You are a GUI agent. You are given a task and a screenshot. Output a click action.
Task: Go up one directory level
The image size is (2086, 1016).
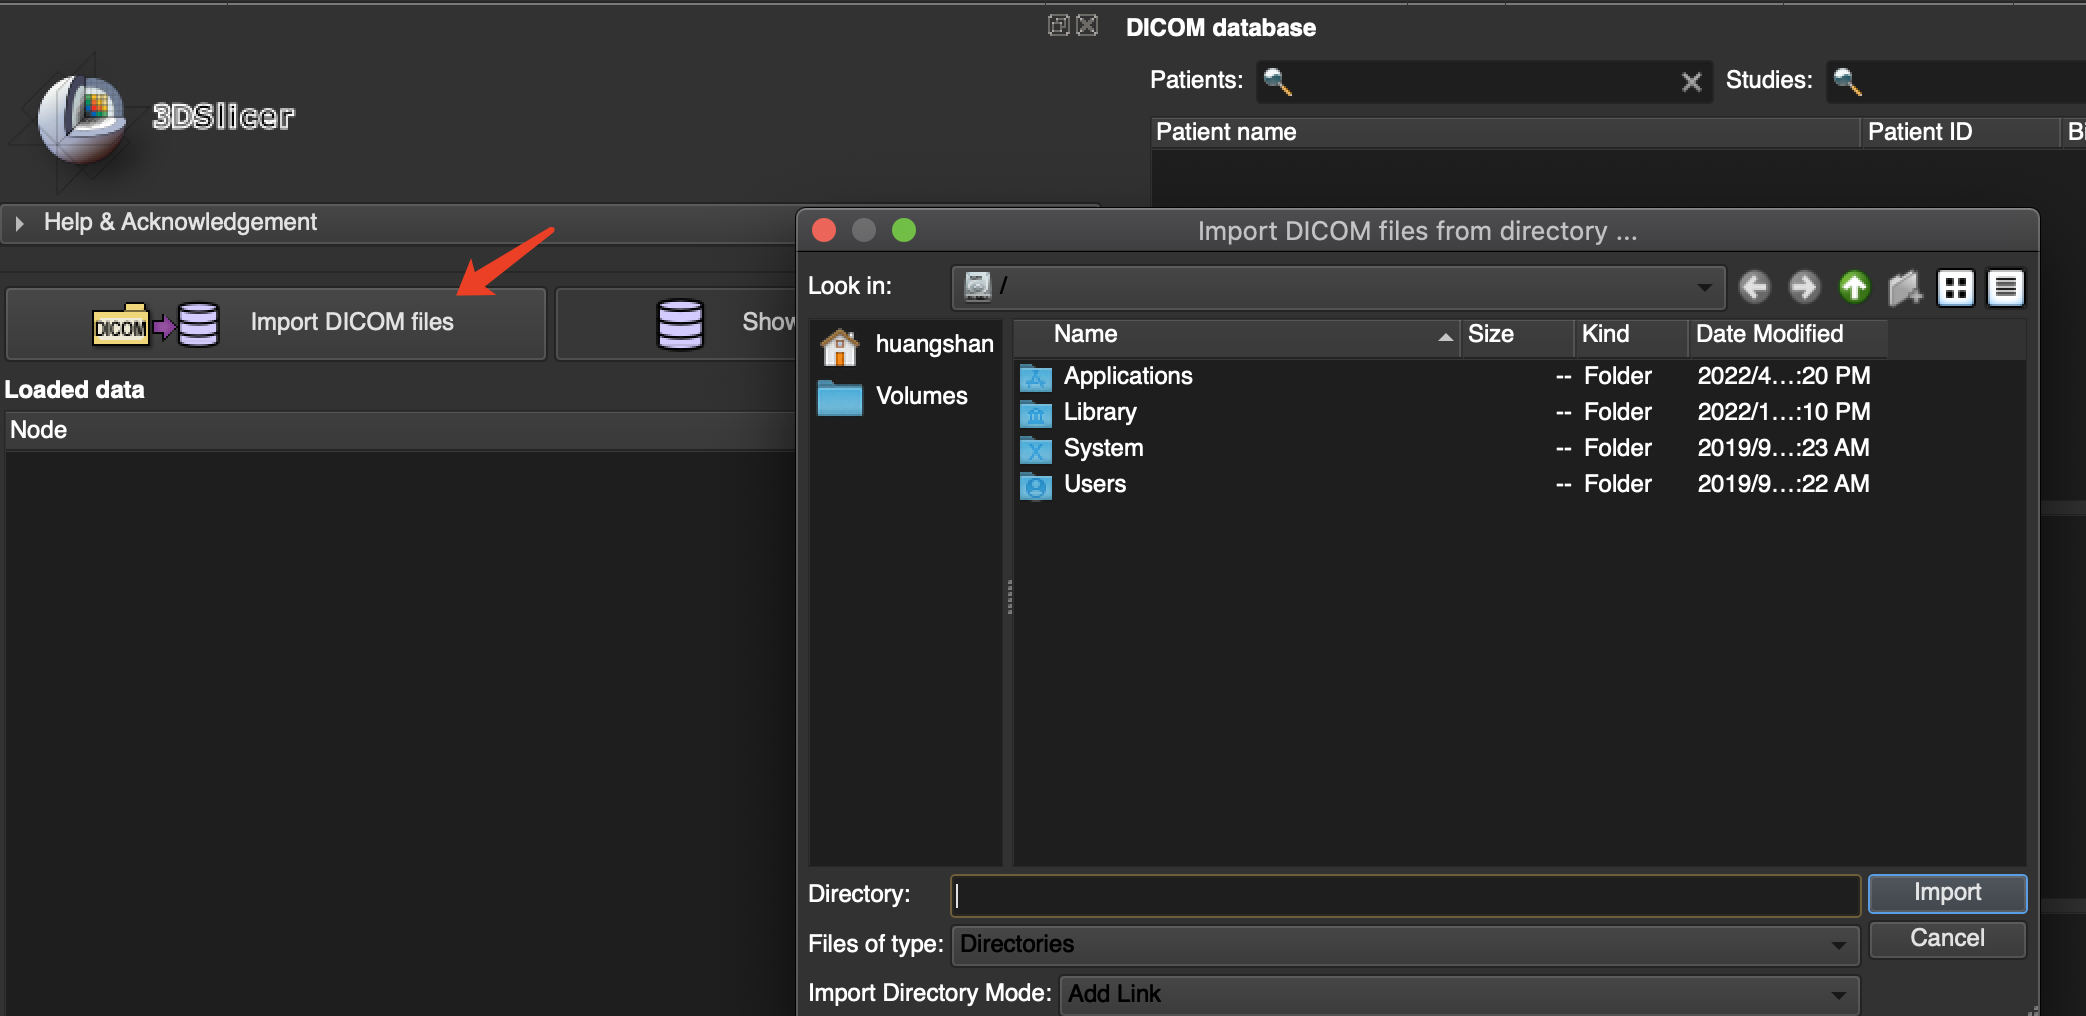click(1854, 287)
